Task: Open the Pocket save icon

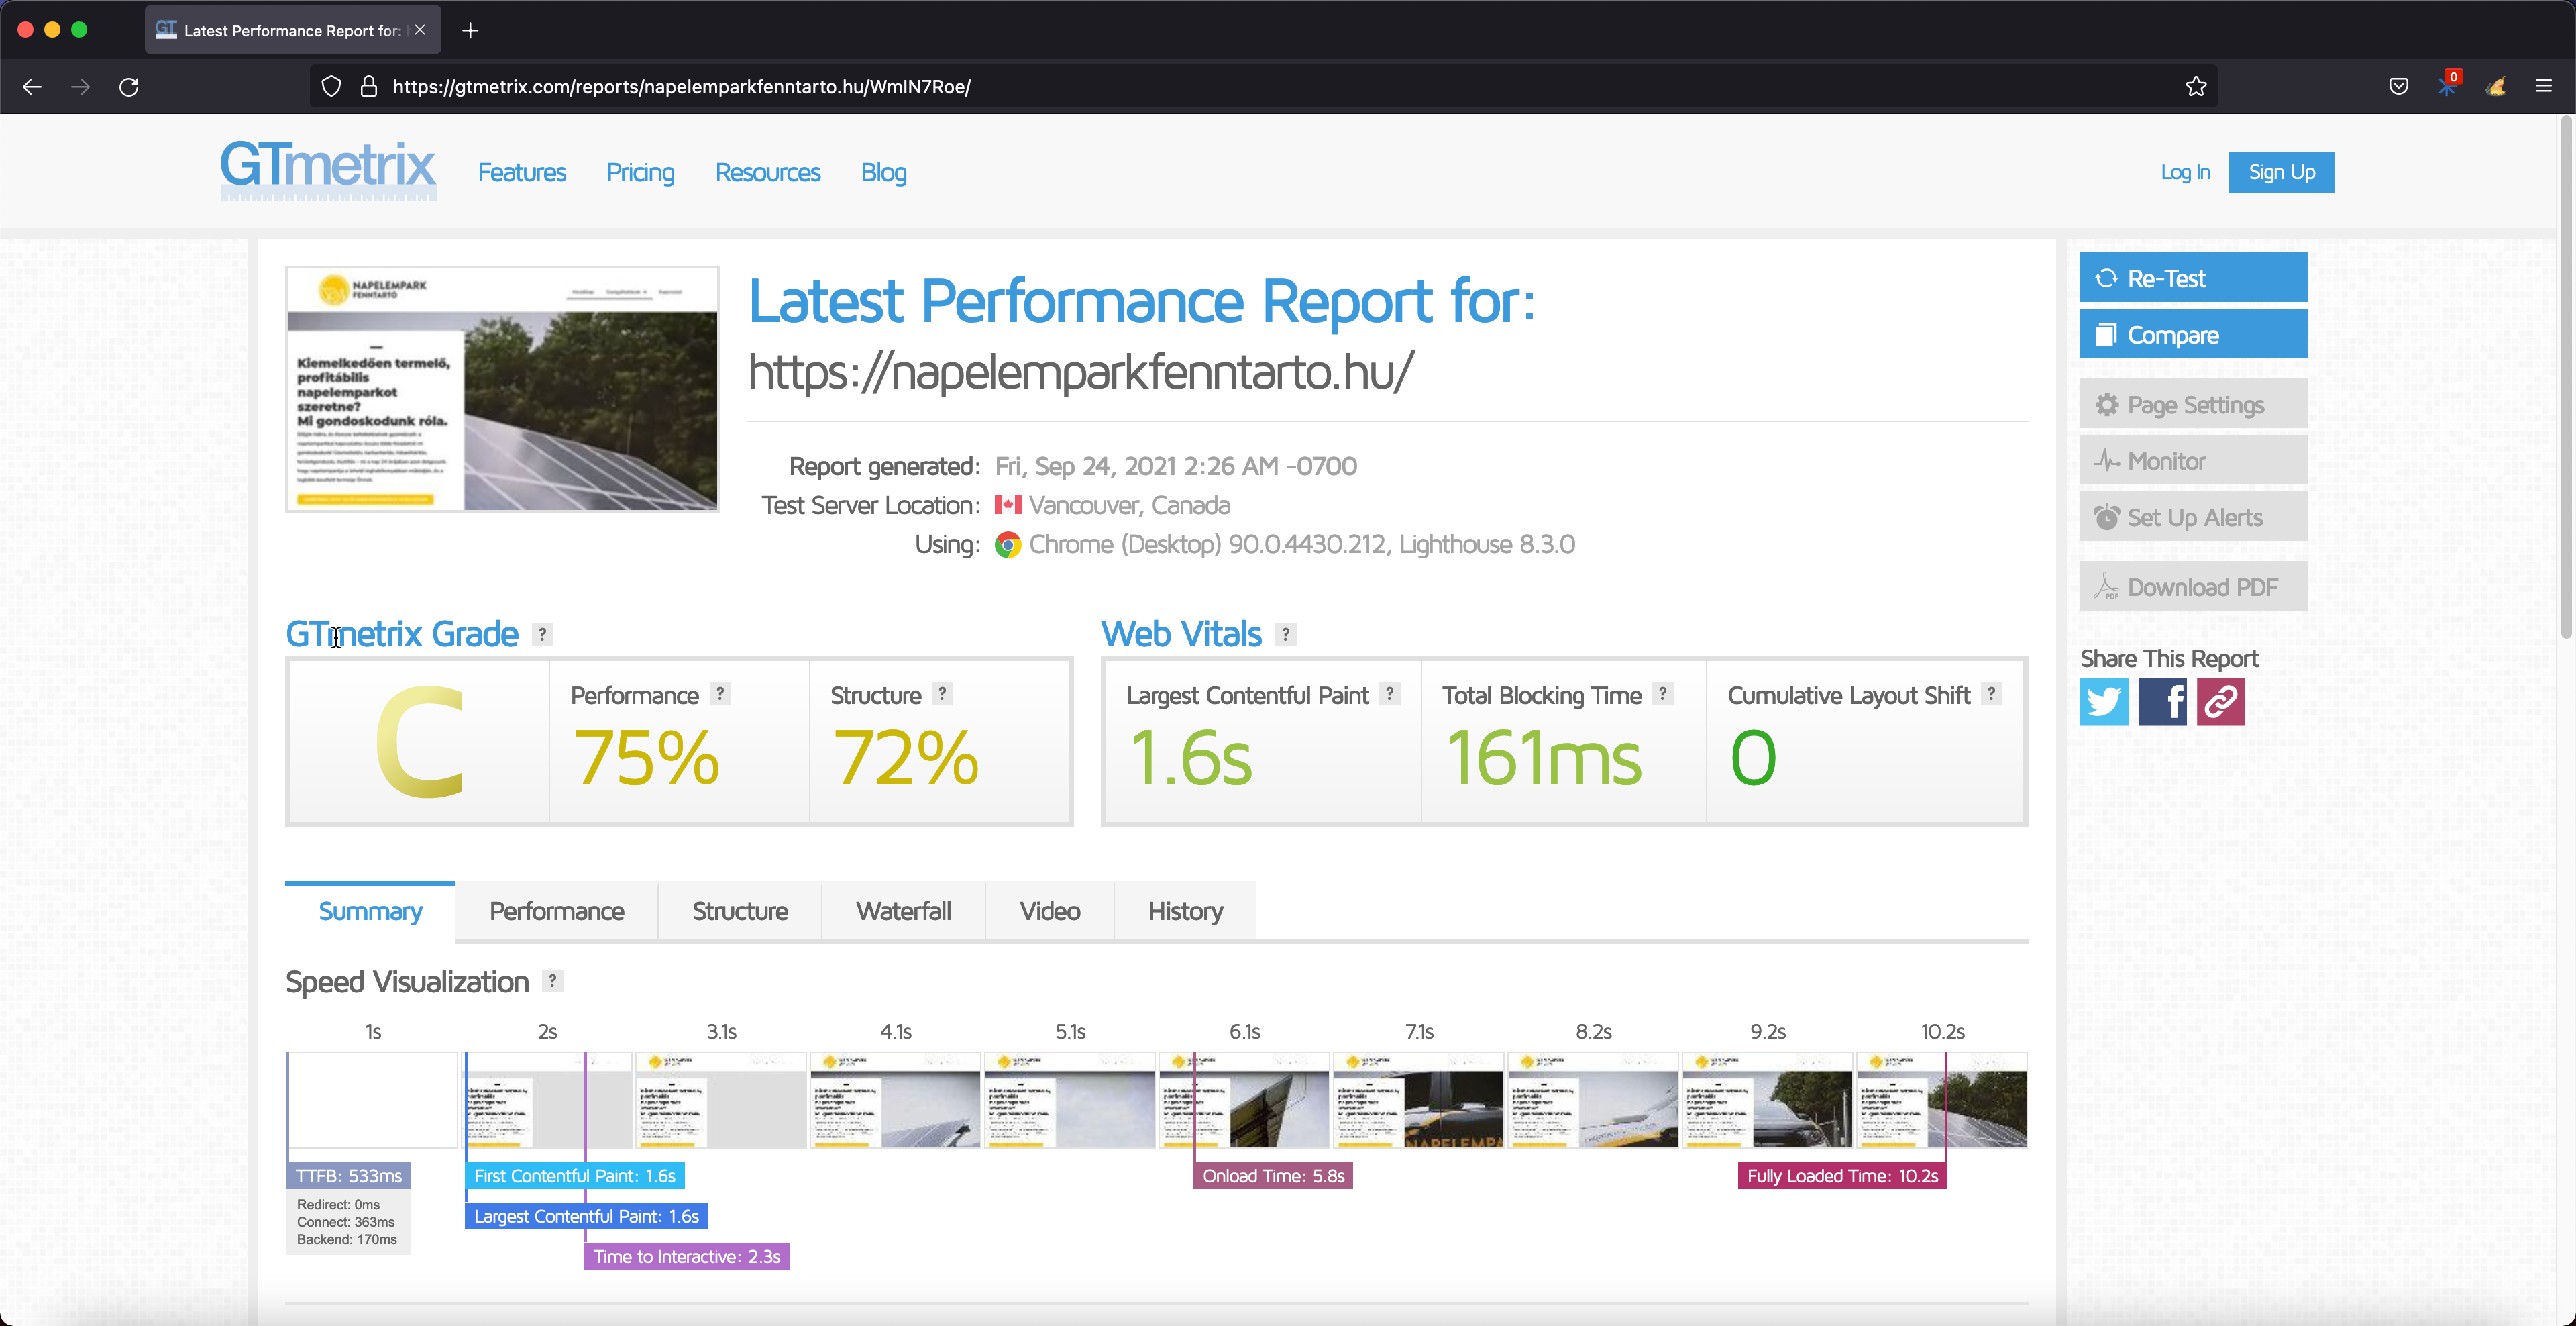Action: coord(2398,86)
